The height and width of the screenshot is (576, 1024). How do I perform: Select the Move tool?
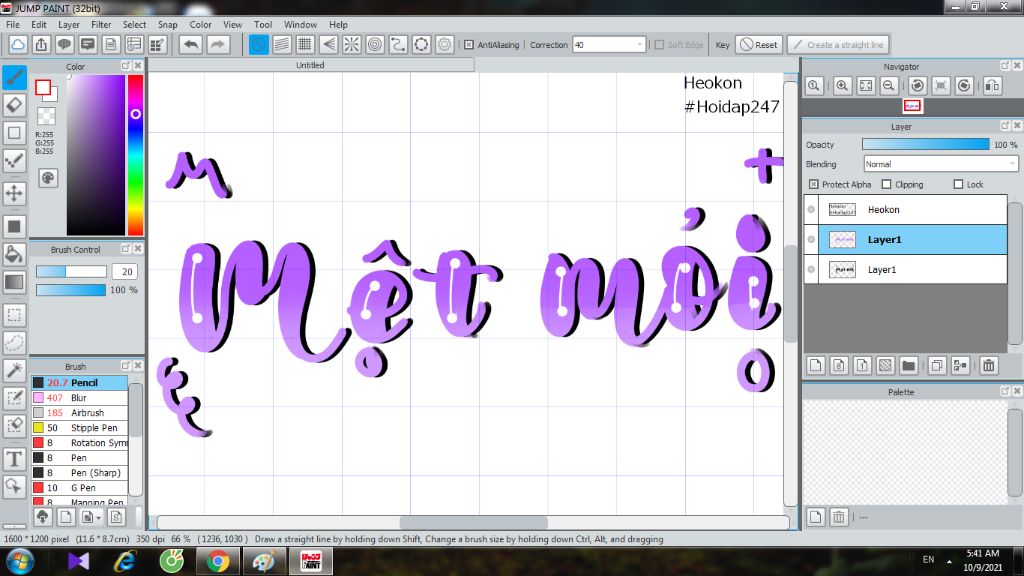point(14,193)
